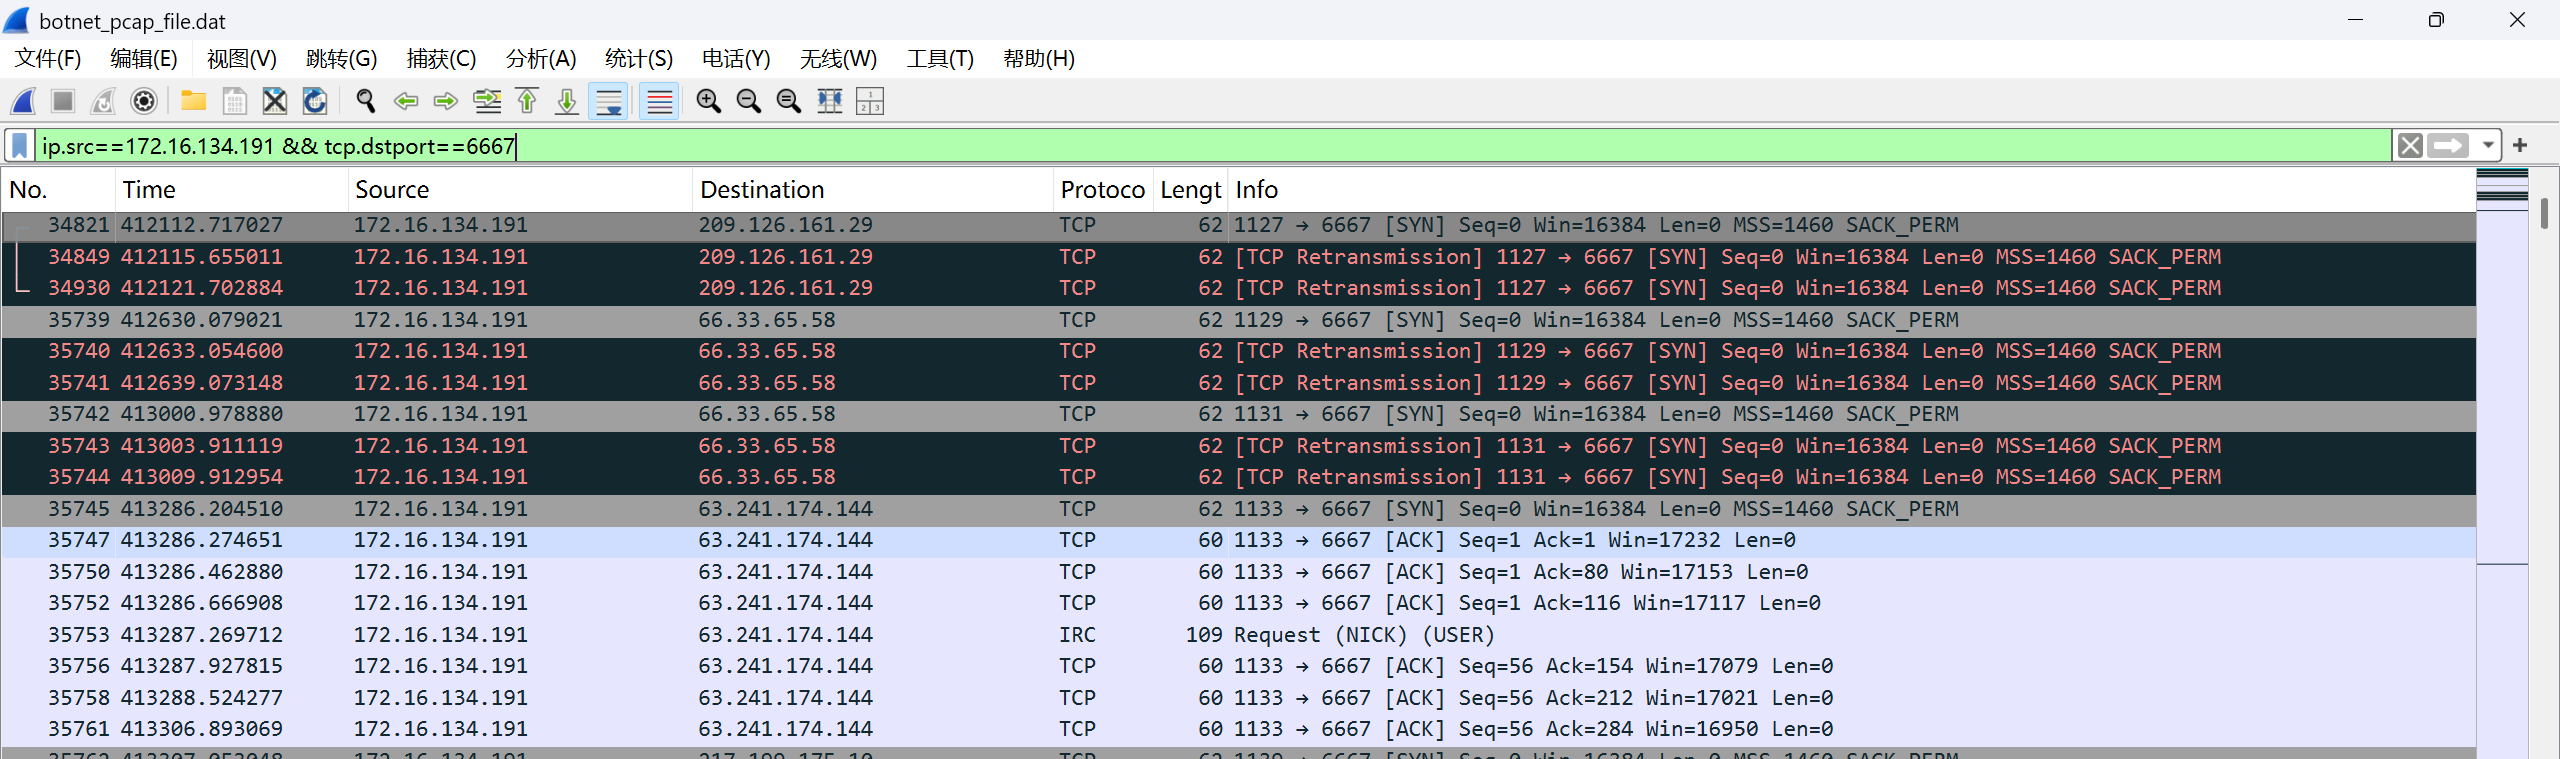Open the 帮助(H) menu
2560x759 pixels.
1039,59
